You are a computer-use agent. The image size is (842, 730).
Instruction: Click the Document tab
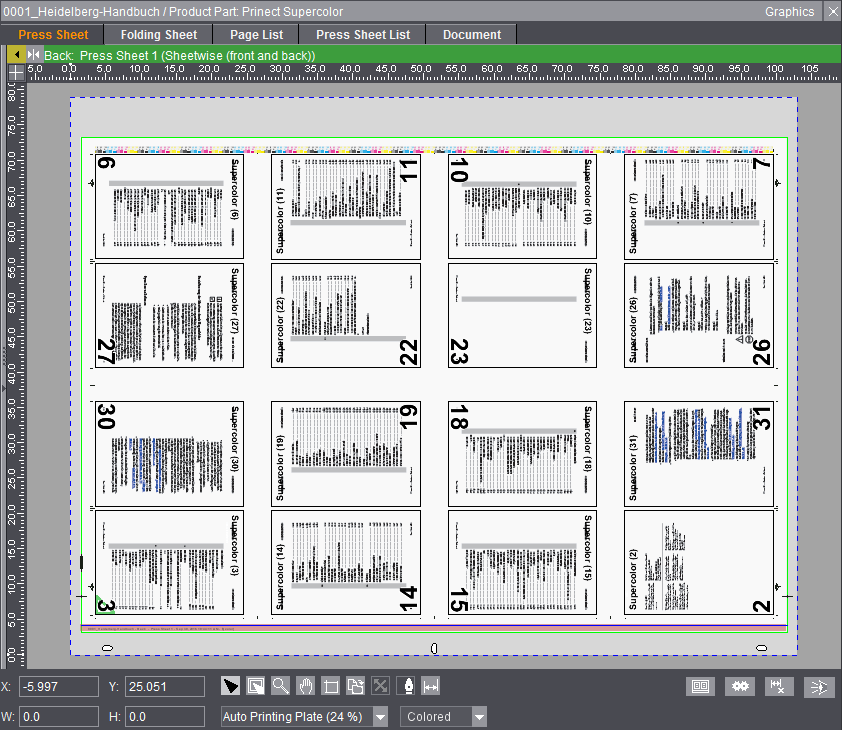pyautogui.click(x=471, y=34)
